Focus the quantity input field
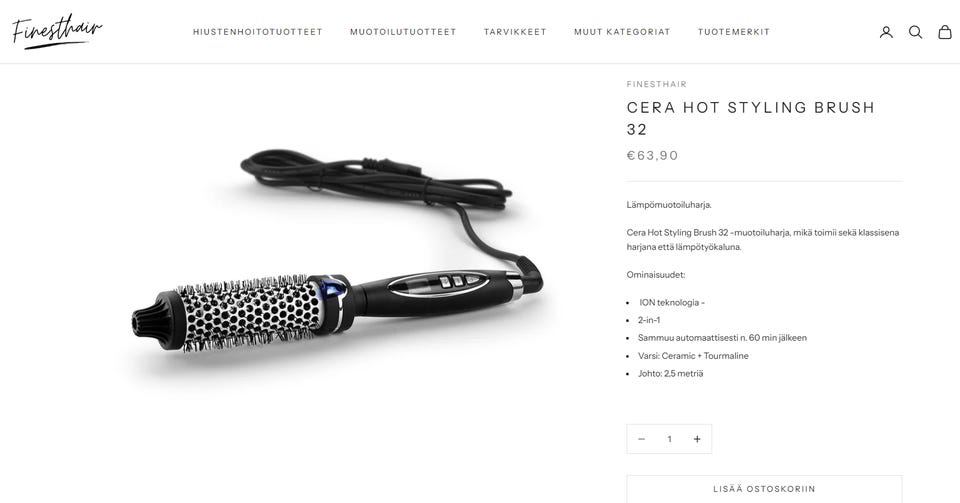Image resolution: width=960 pixels, height=503 pixels. click(669, 439)
